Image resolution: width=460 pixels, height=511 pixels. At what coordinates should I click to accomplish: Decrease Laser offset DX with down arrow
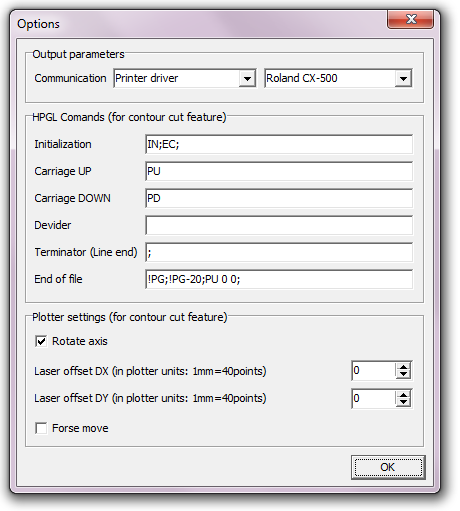(403, 374)
